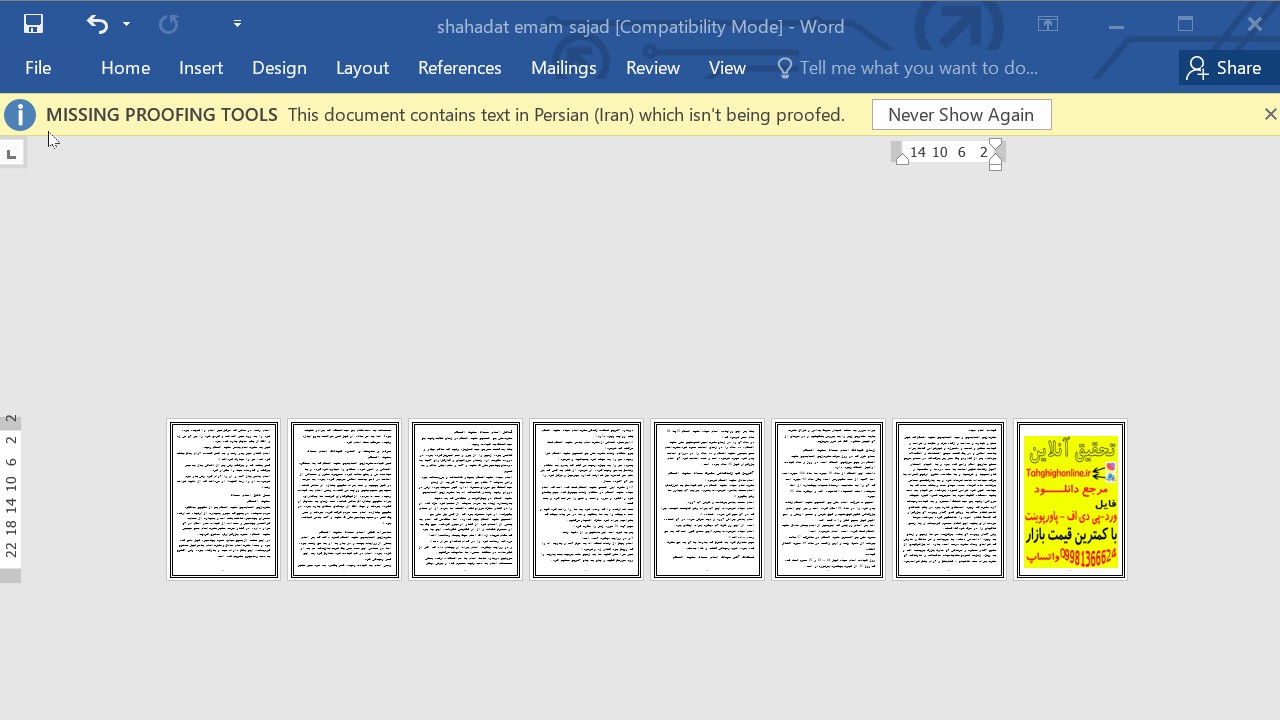
Task: Click the tab stop selector at ruler corner
Action: tap(11, 154)
